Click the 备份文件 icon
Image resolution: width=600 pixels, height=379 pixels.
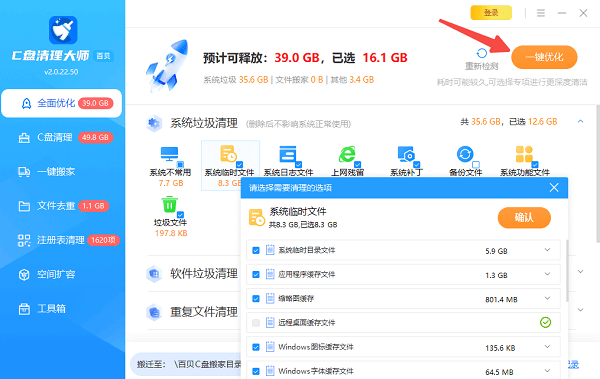tap(465, 154)
